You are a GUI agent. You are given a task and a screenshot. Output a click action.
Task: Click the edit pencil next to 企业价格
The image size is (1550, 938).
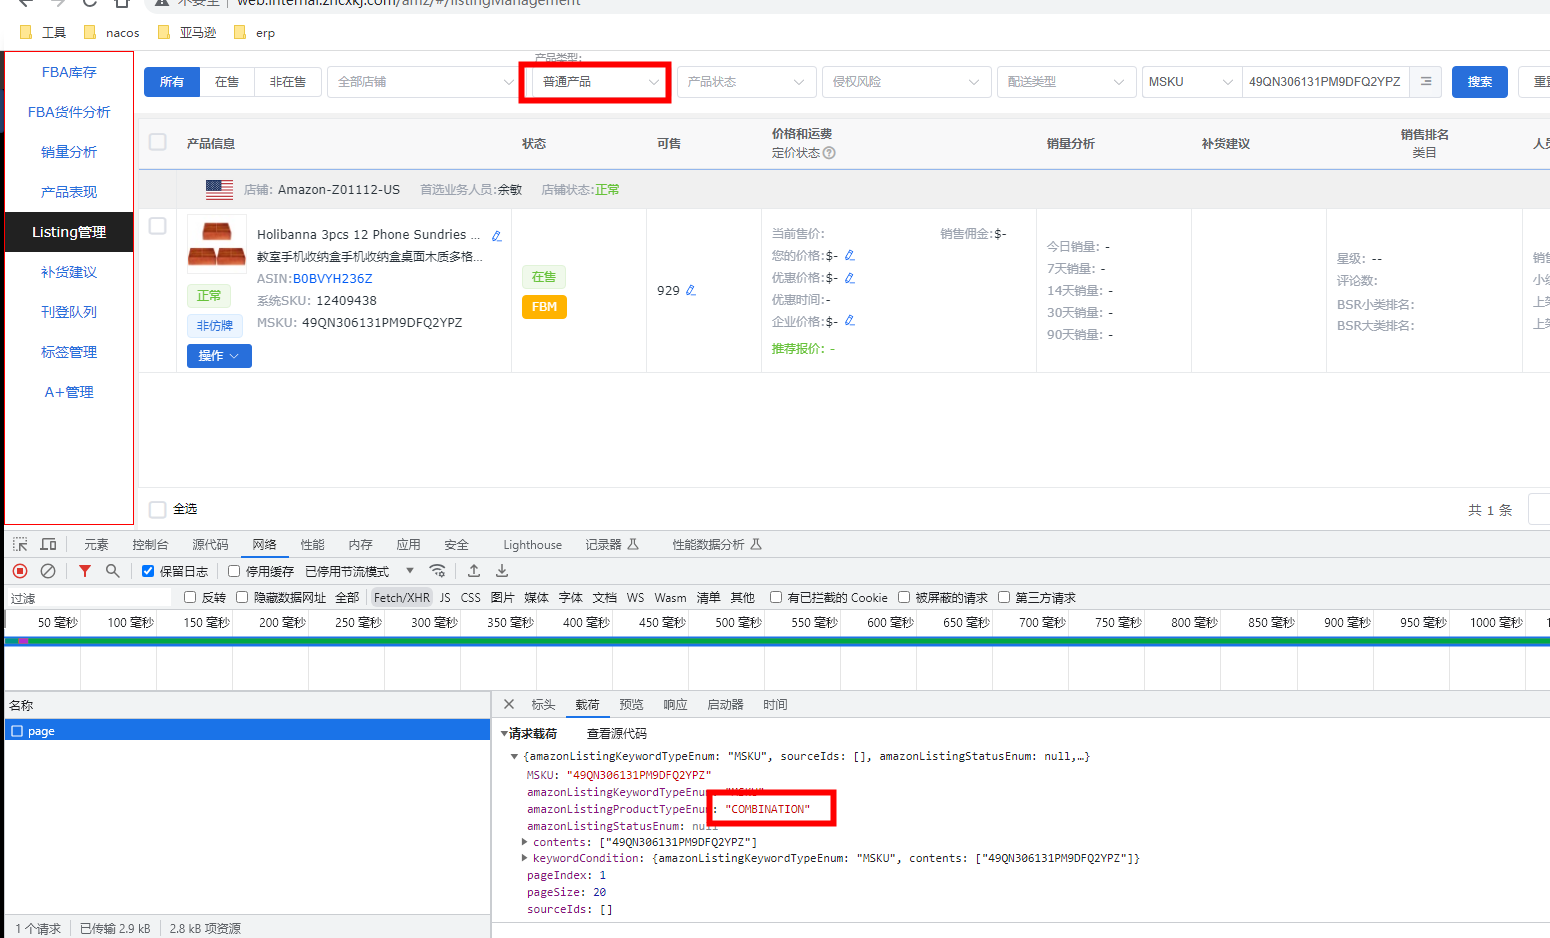click(850, 320)
